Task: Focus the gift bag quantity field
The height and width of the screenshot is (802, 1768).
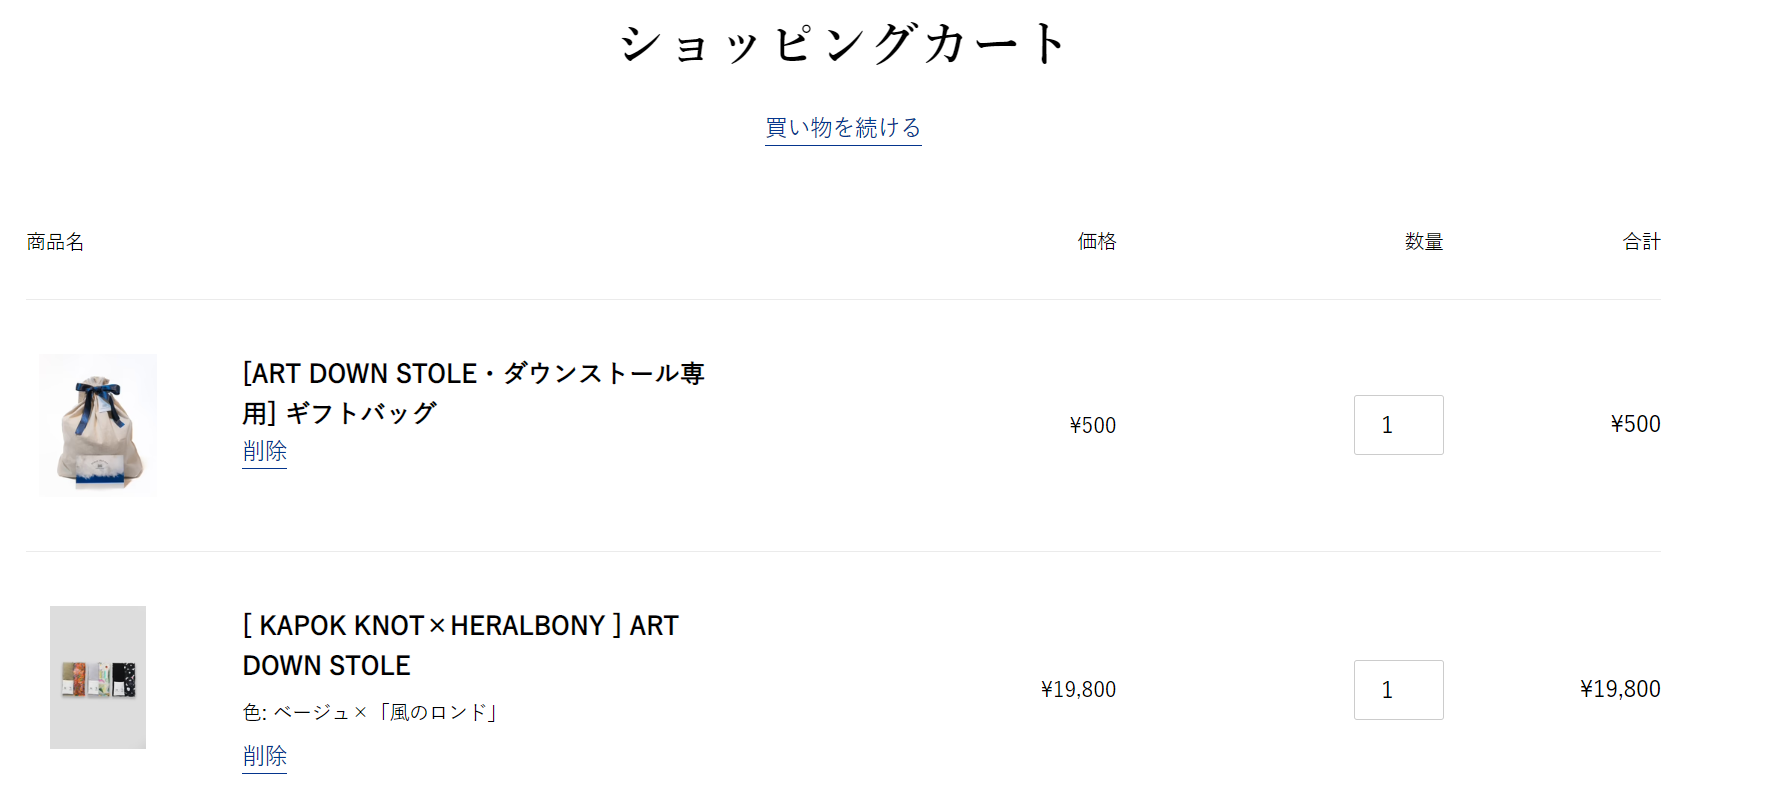Action: pos(1398,425)
